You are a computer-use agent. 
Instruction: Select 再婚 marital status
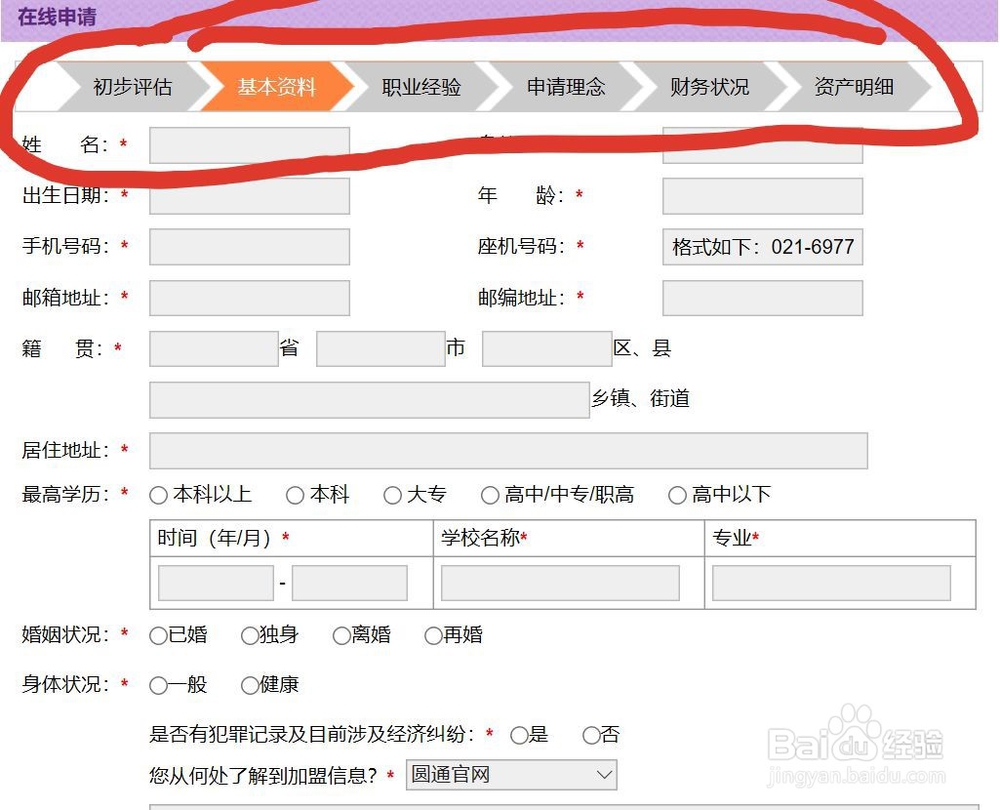[431, 635]
